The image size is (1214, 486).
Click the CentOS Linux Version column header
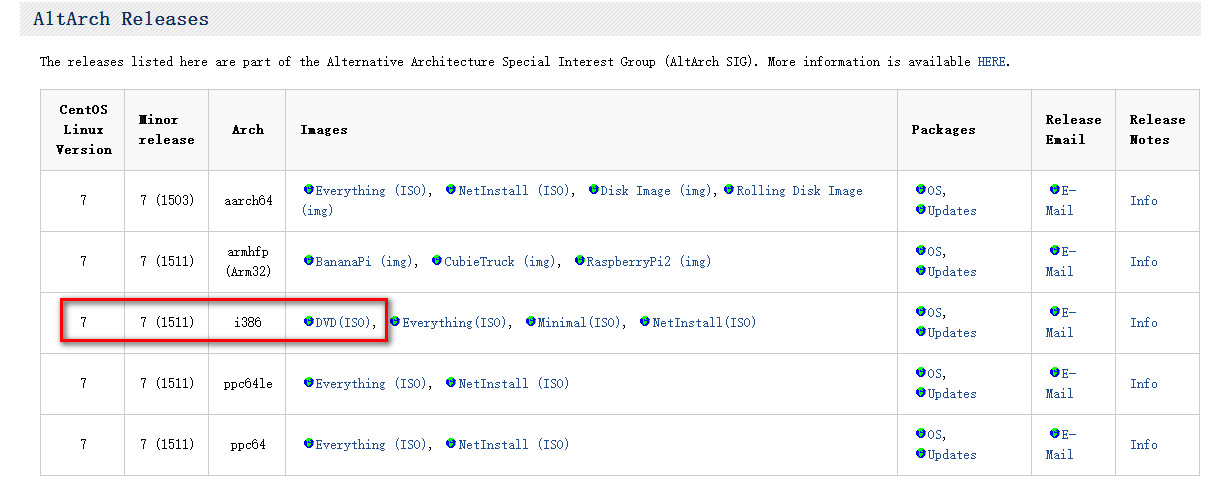click(84, 130)
